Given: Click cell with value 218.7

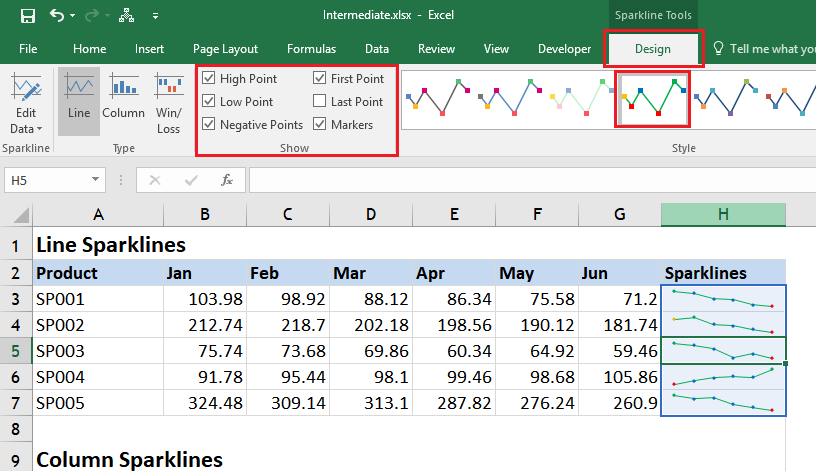Looking at the screenshot, I should [288, 325].
